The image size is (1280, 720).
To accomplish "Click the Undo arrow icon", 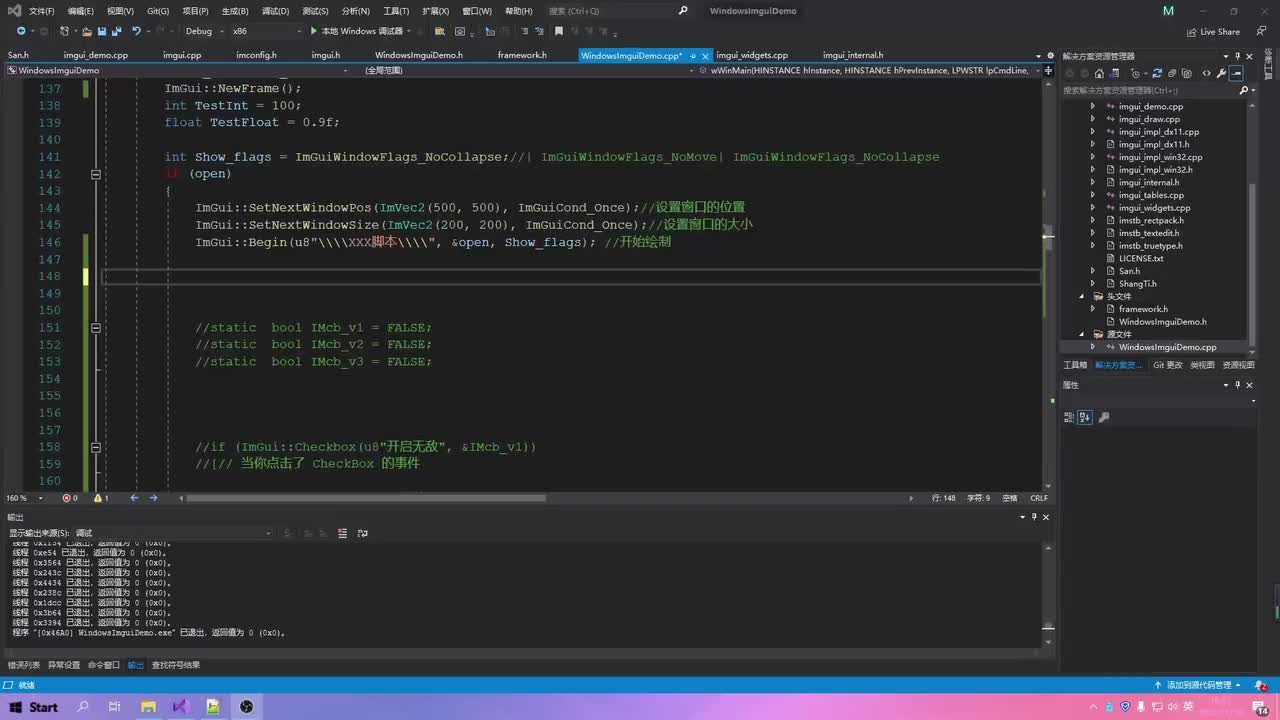I will [136, 31].
